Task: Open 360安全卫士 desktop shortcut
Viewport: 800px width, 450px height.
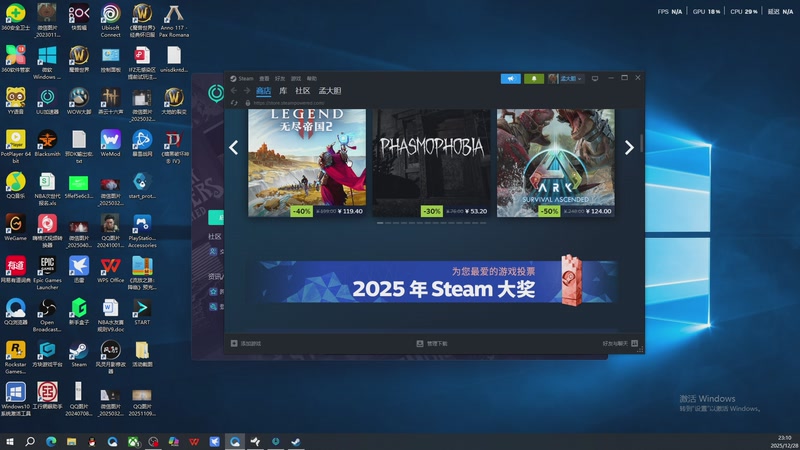Action: [15, 17]
